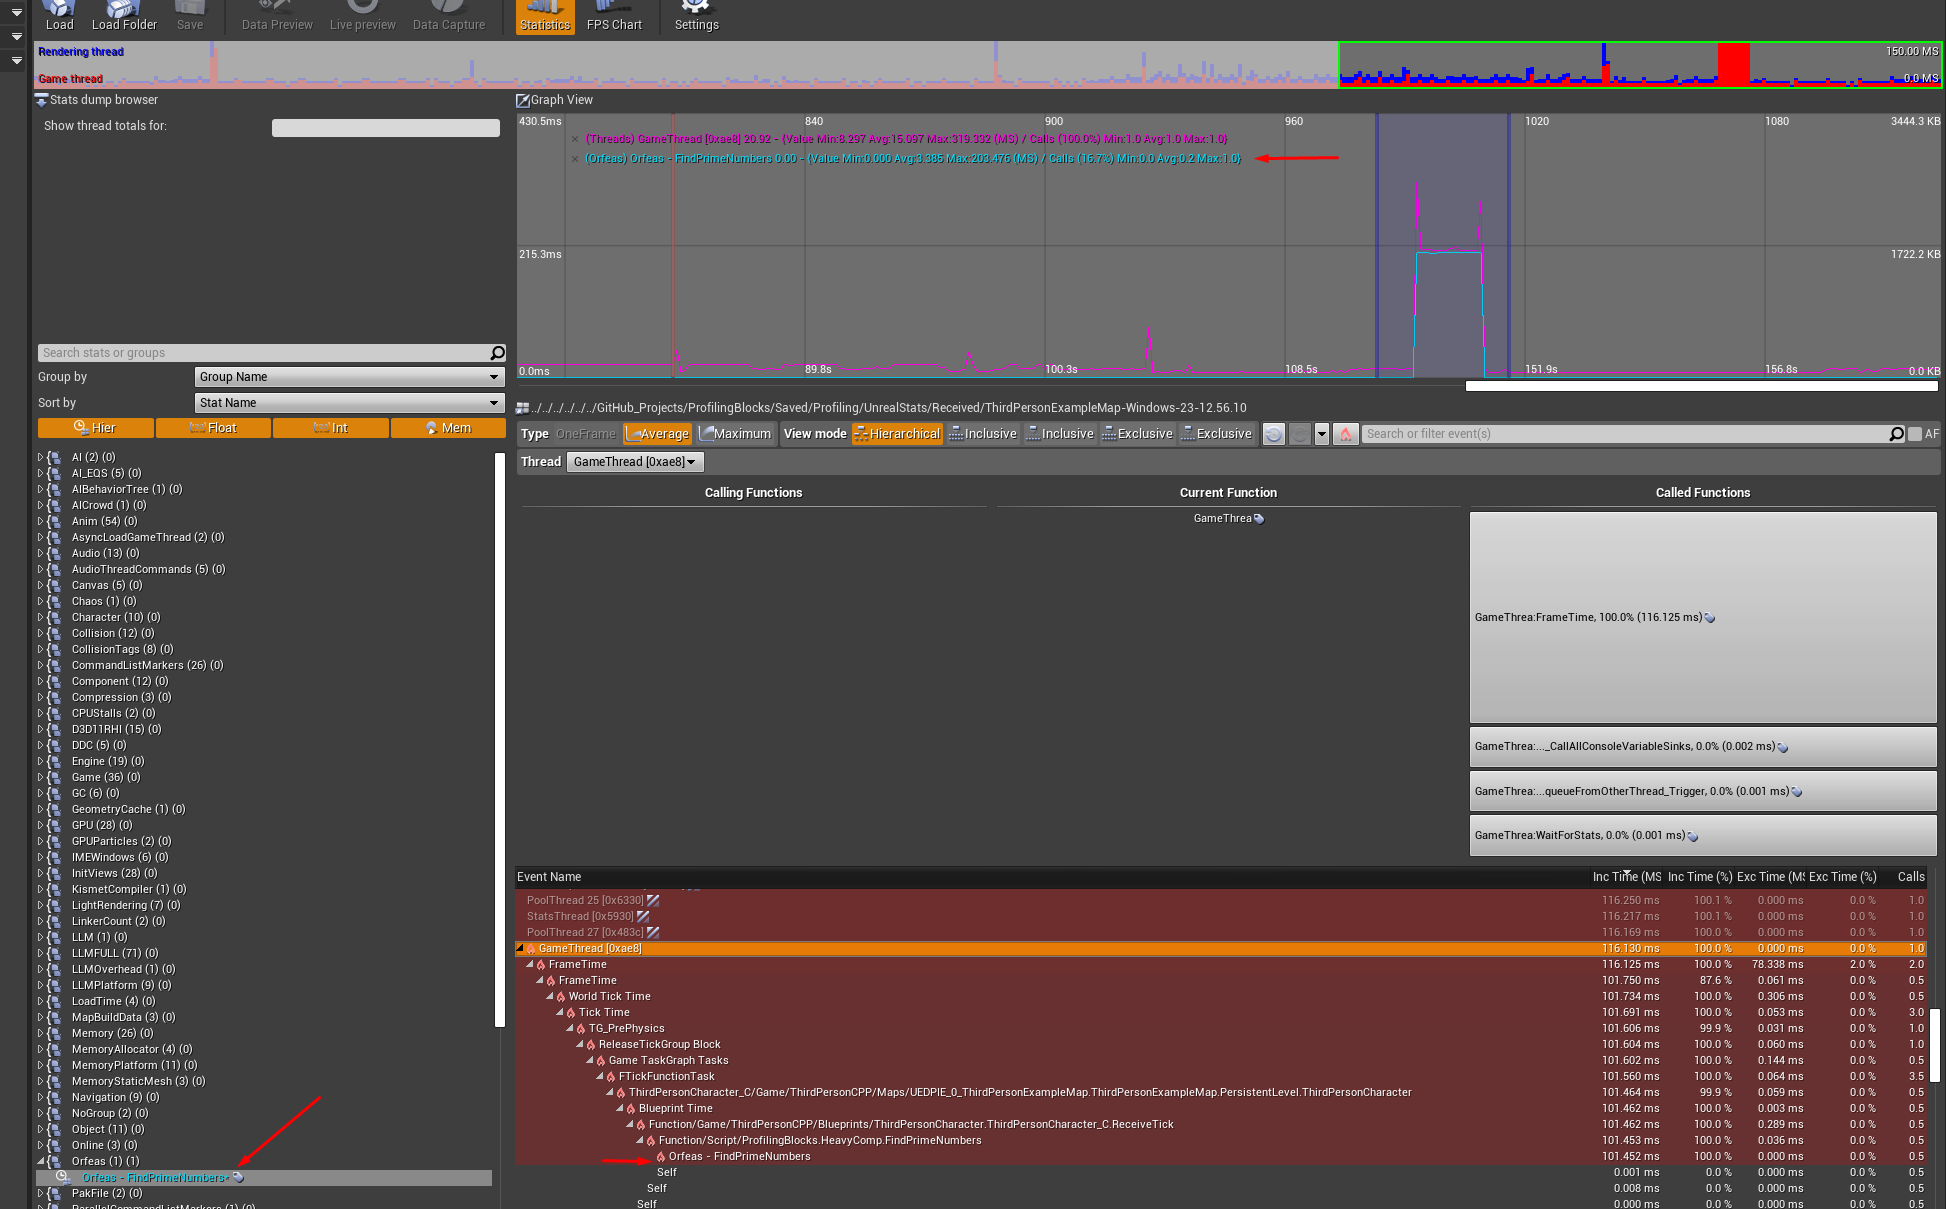This screenshot has width=1946, height=1209.
Task: Expand the Engine (19) stats group
Action: [x=42, y=761]
